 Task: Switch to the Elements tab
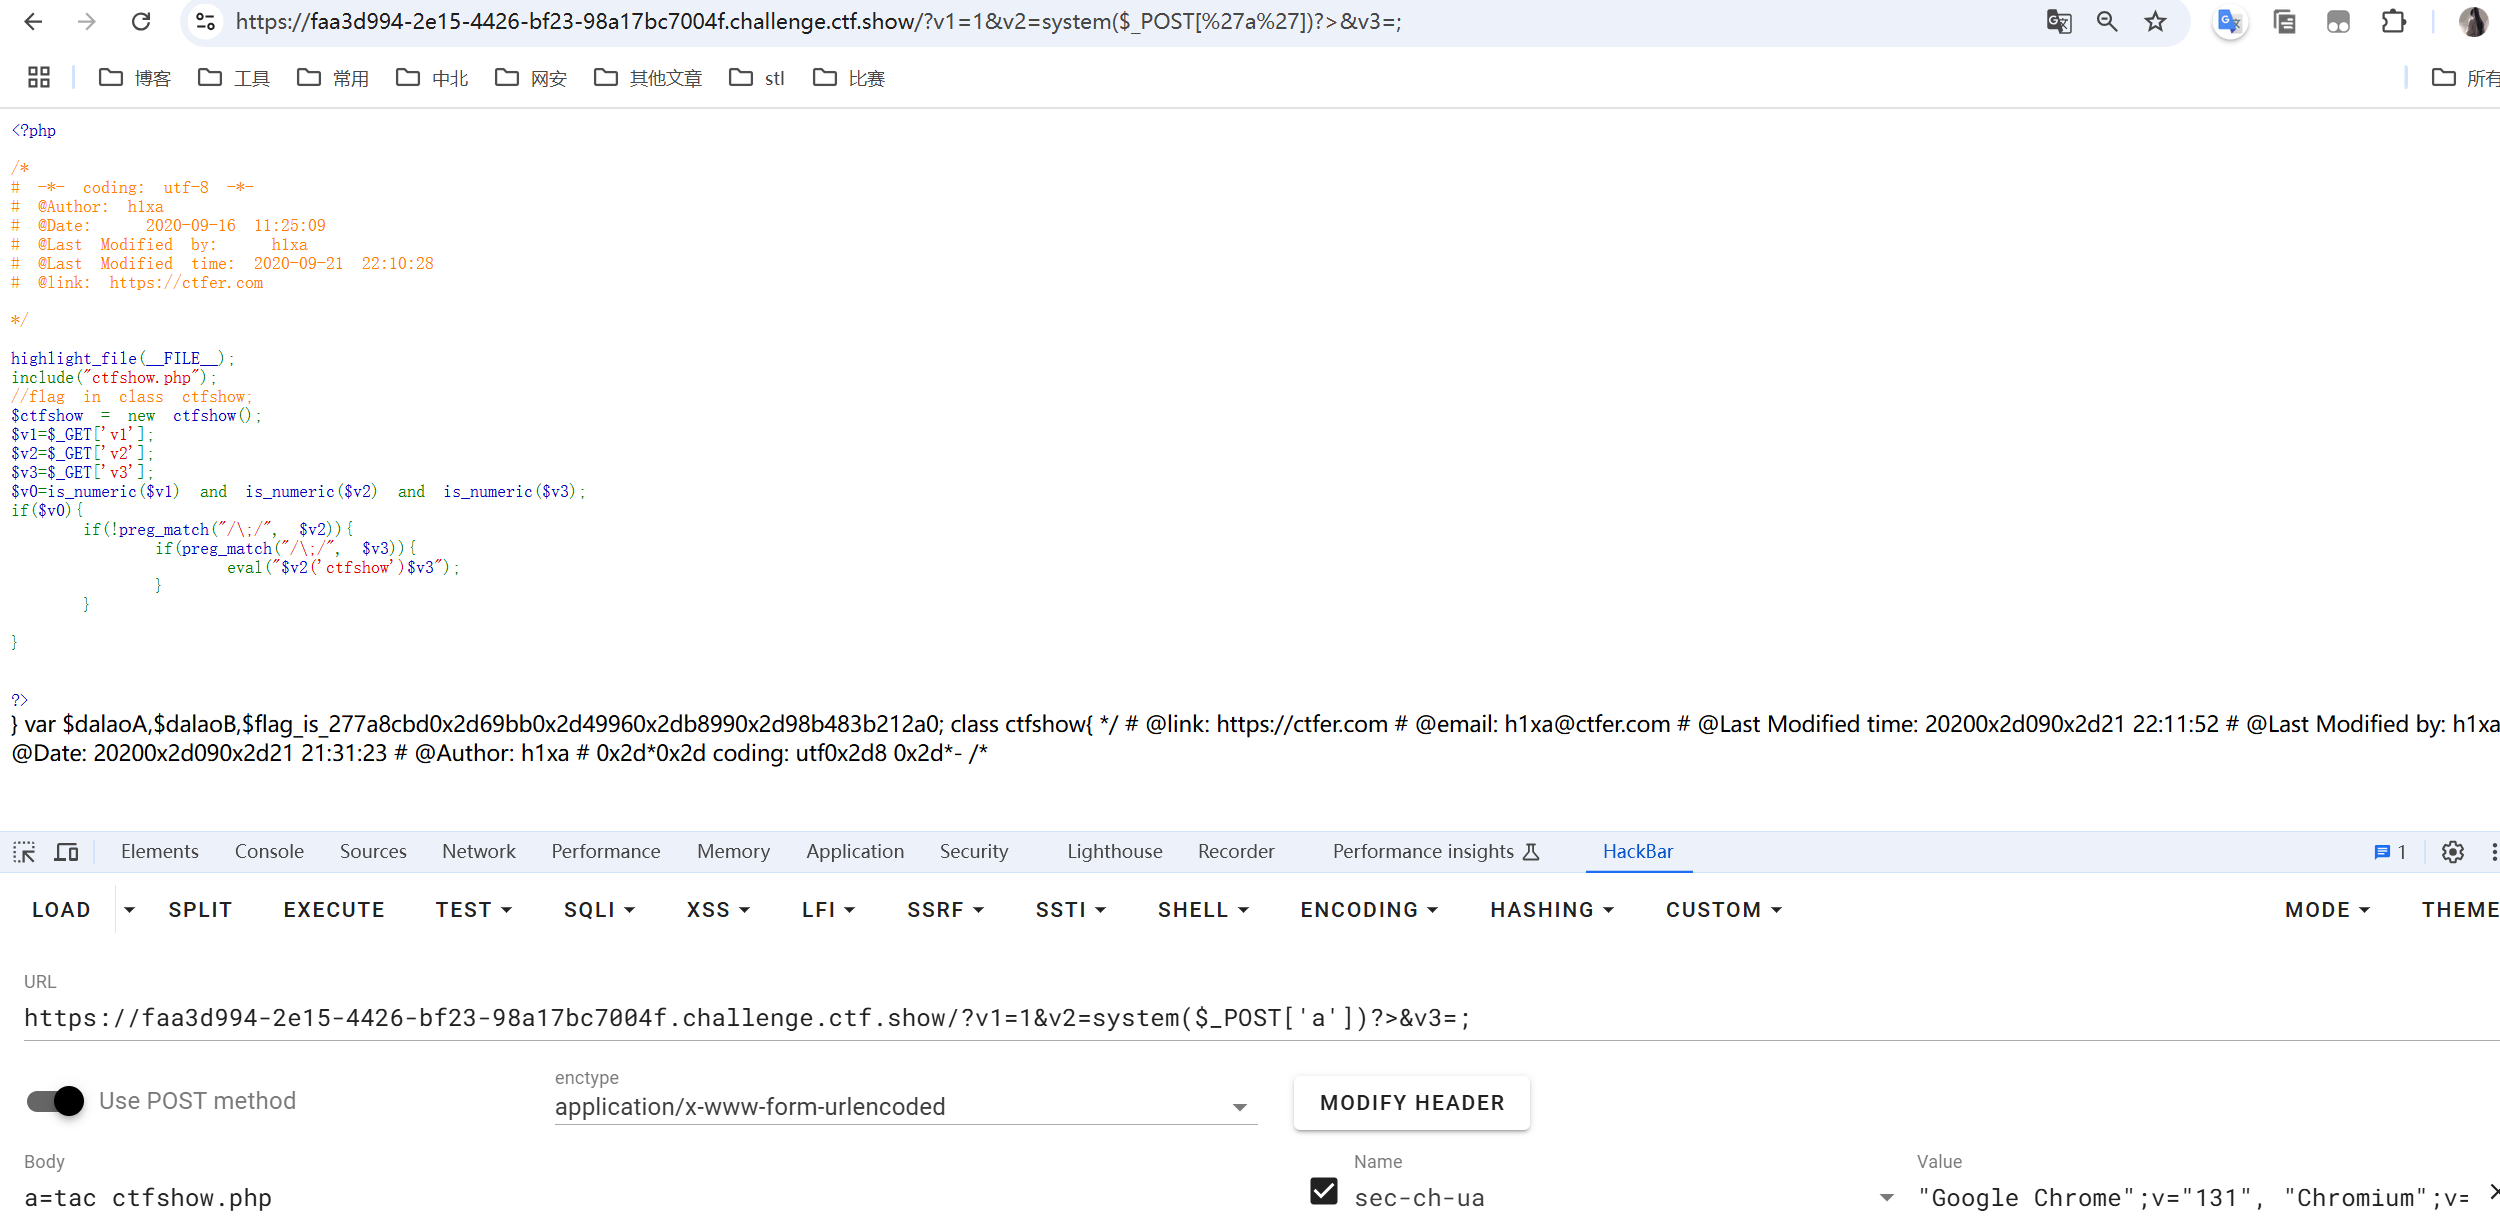[x=160, y=852]
